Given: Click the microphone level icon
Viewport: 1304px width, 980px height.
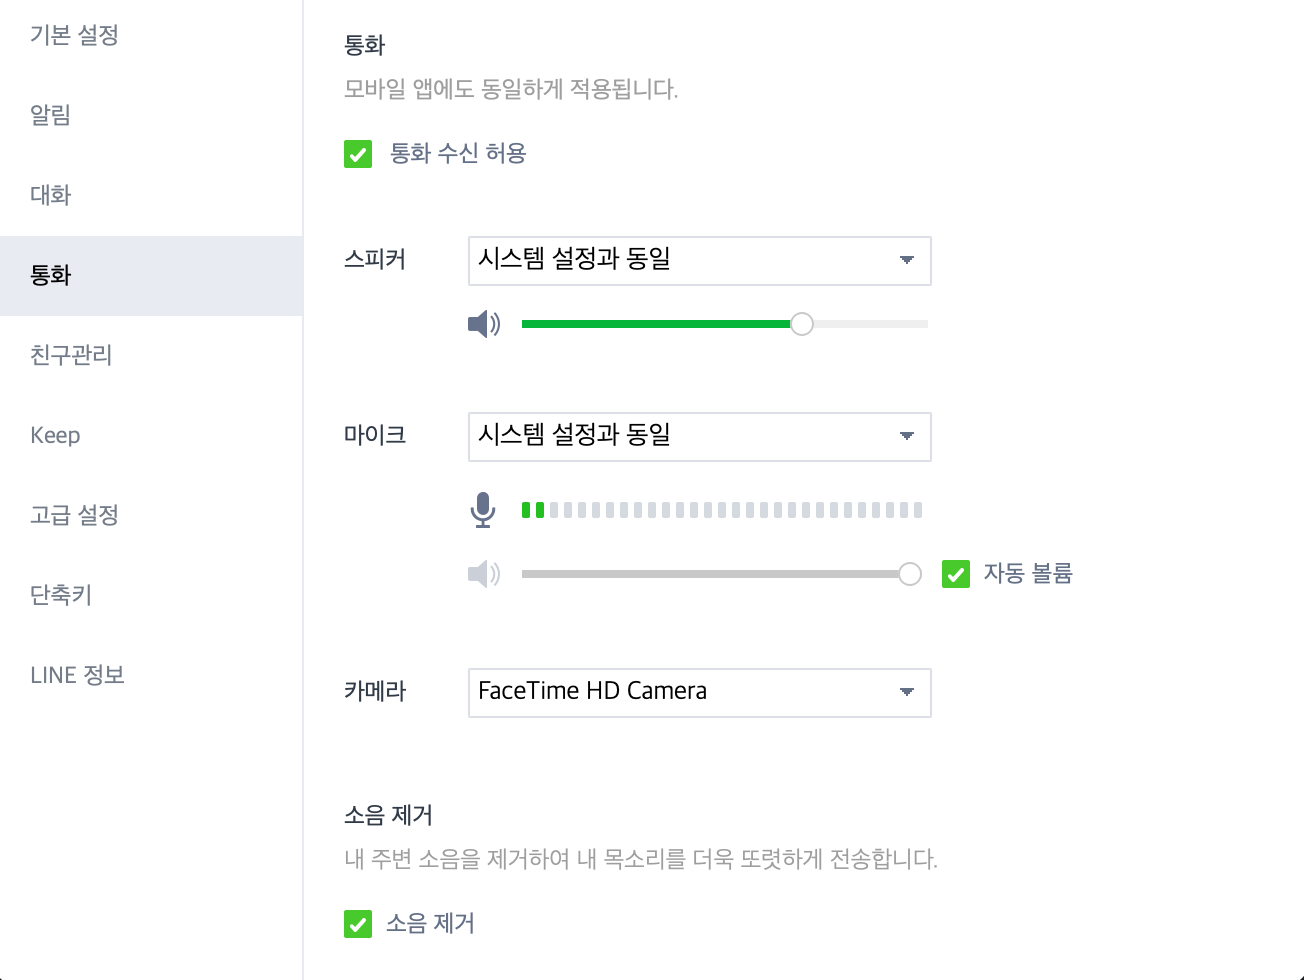Looking at the screenshot, I should tap(483, 510).
